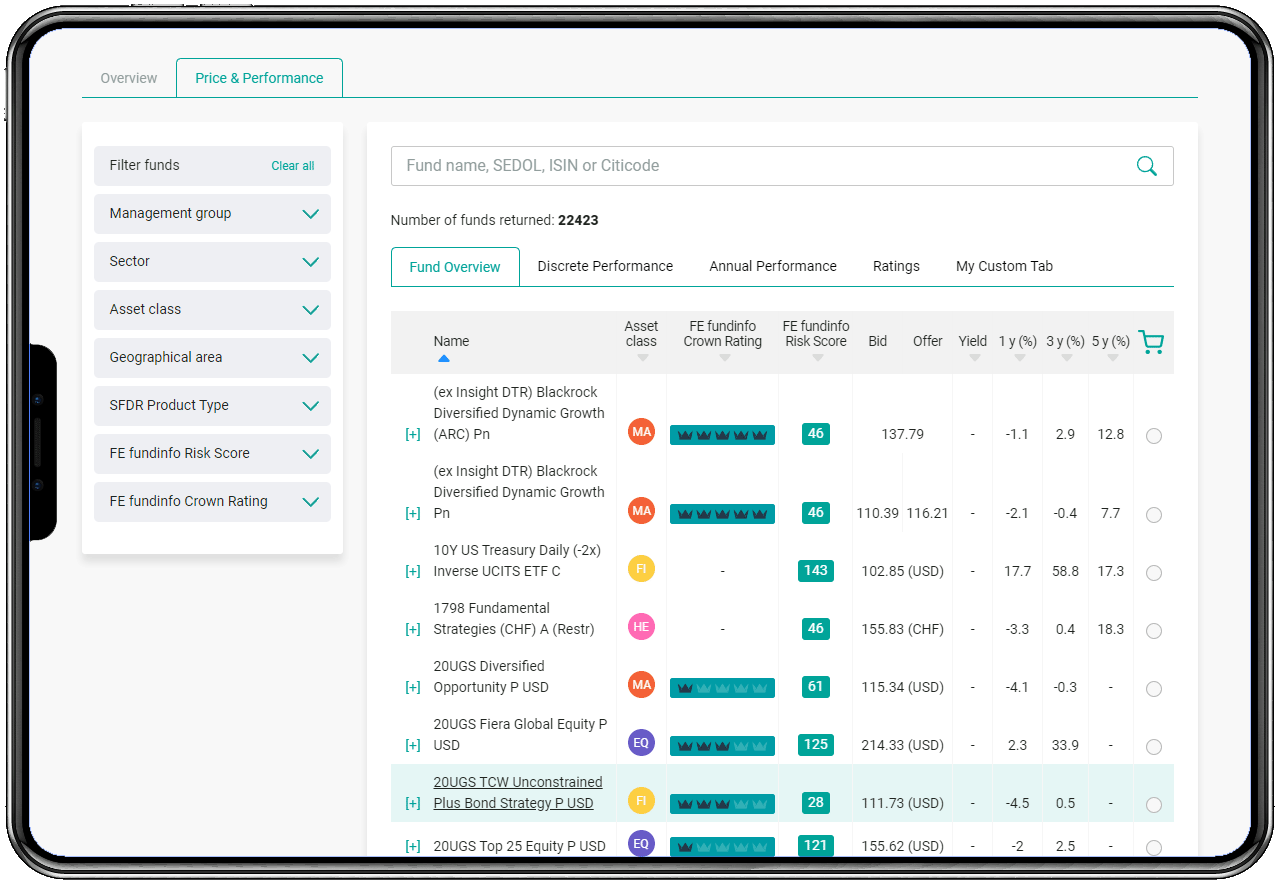Click risk score 28 badge

tap(816, 802)
